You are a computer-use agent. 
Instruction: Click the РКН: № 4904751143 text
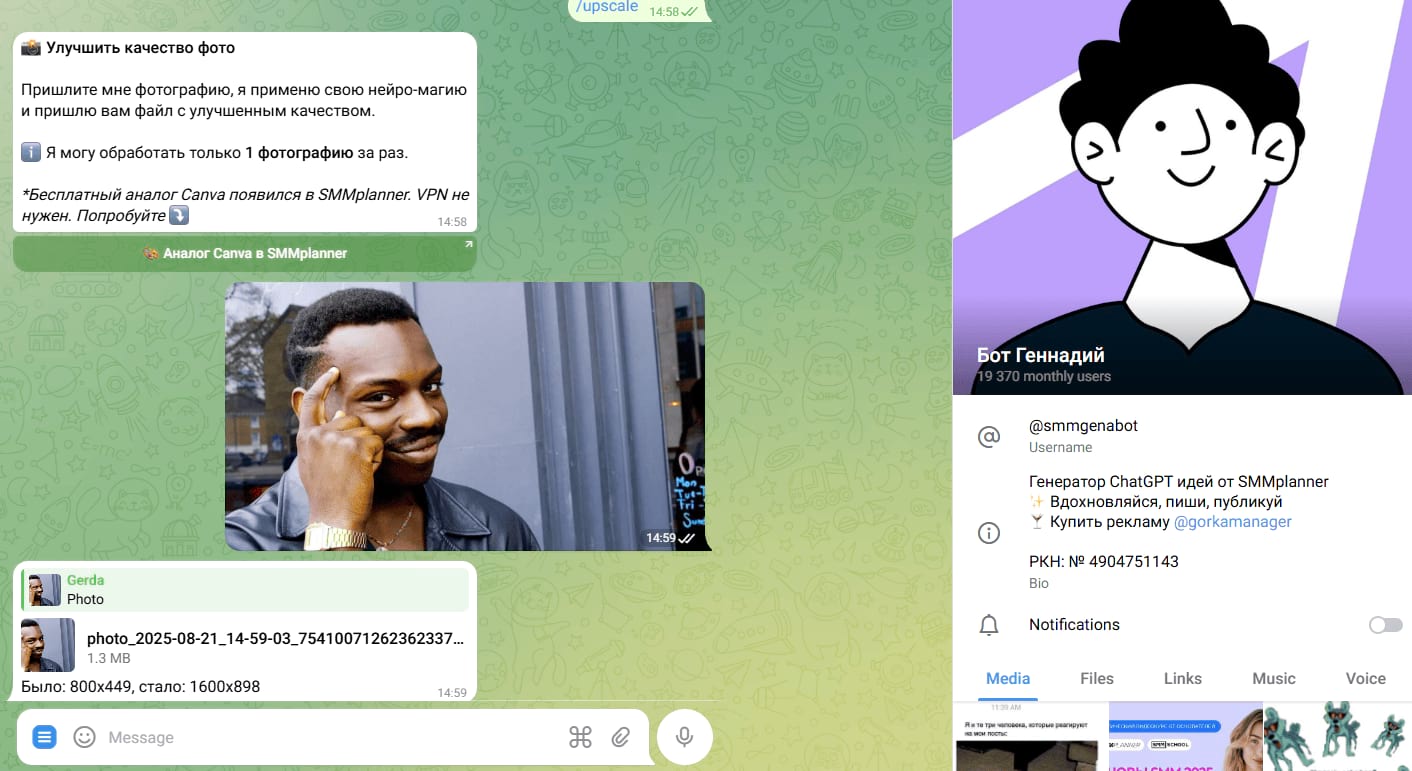(1104, 562)
